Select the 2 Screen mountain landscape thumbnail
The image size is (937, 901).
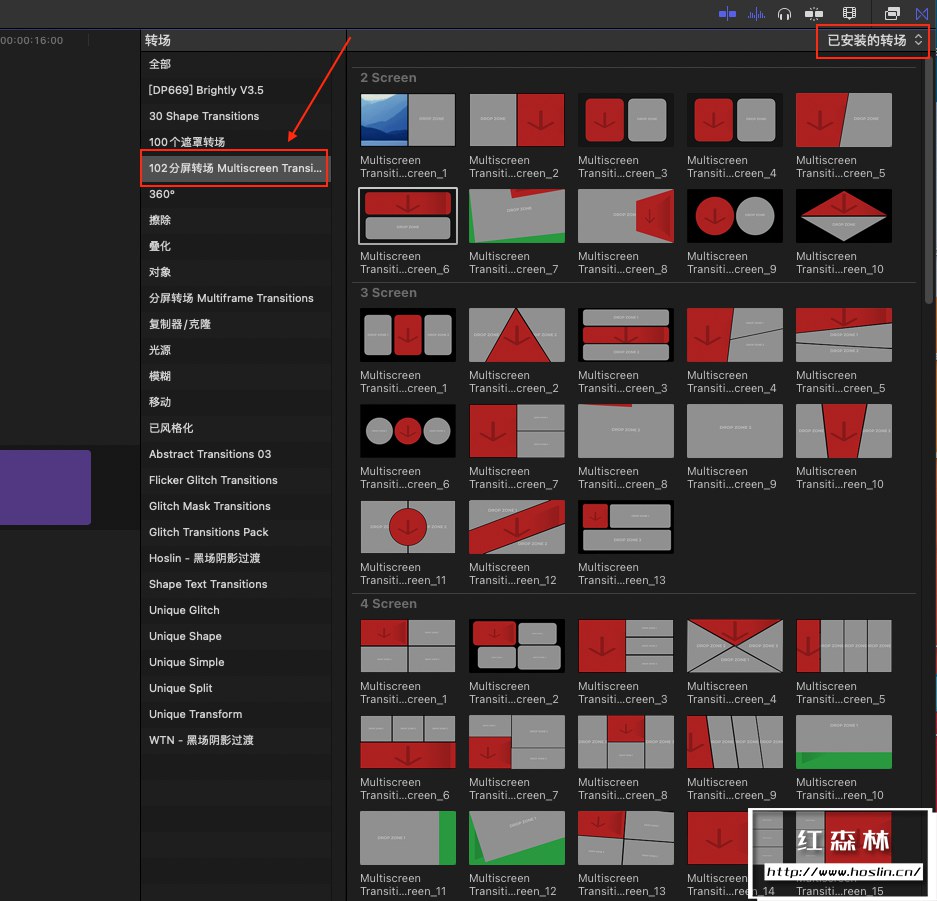click(x=407, y=120)
